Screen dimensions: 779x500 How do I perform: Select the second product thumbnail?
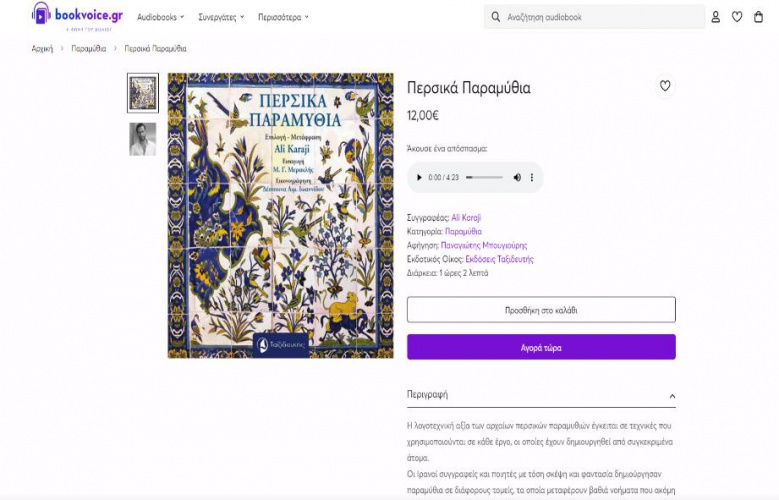pos(143,139)
